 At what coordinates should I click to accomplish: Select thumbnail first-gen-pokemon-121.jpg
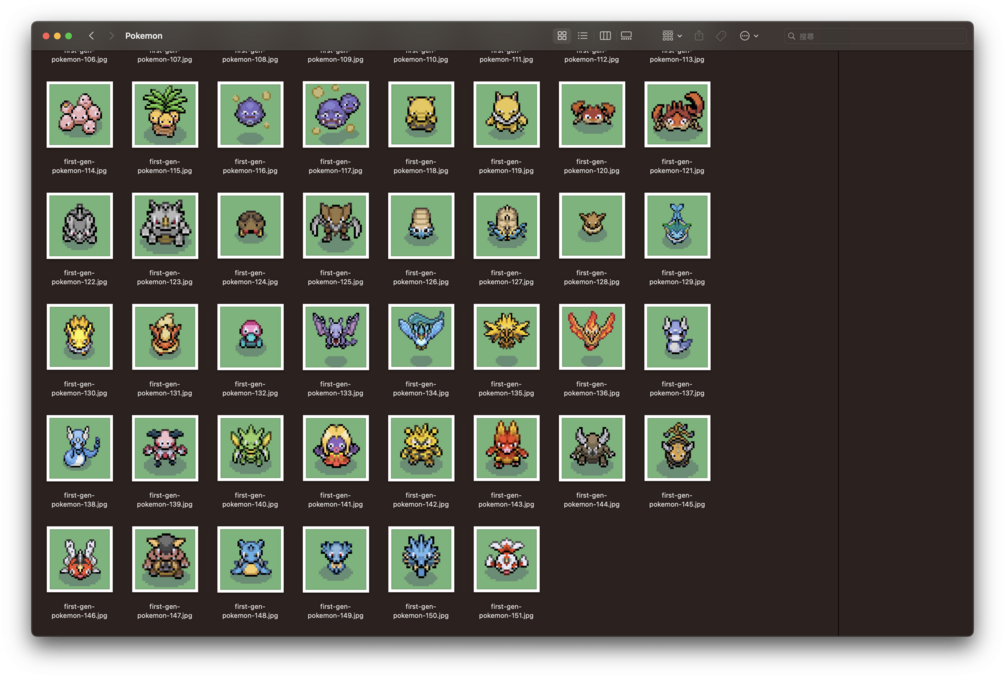coord(677,114)
